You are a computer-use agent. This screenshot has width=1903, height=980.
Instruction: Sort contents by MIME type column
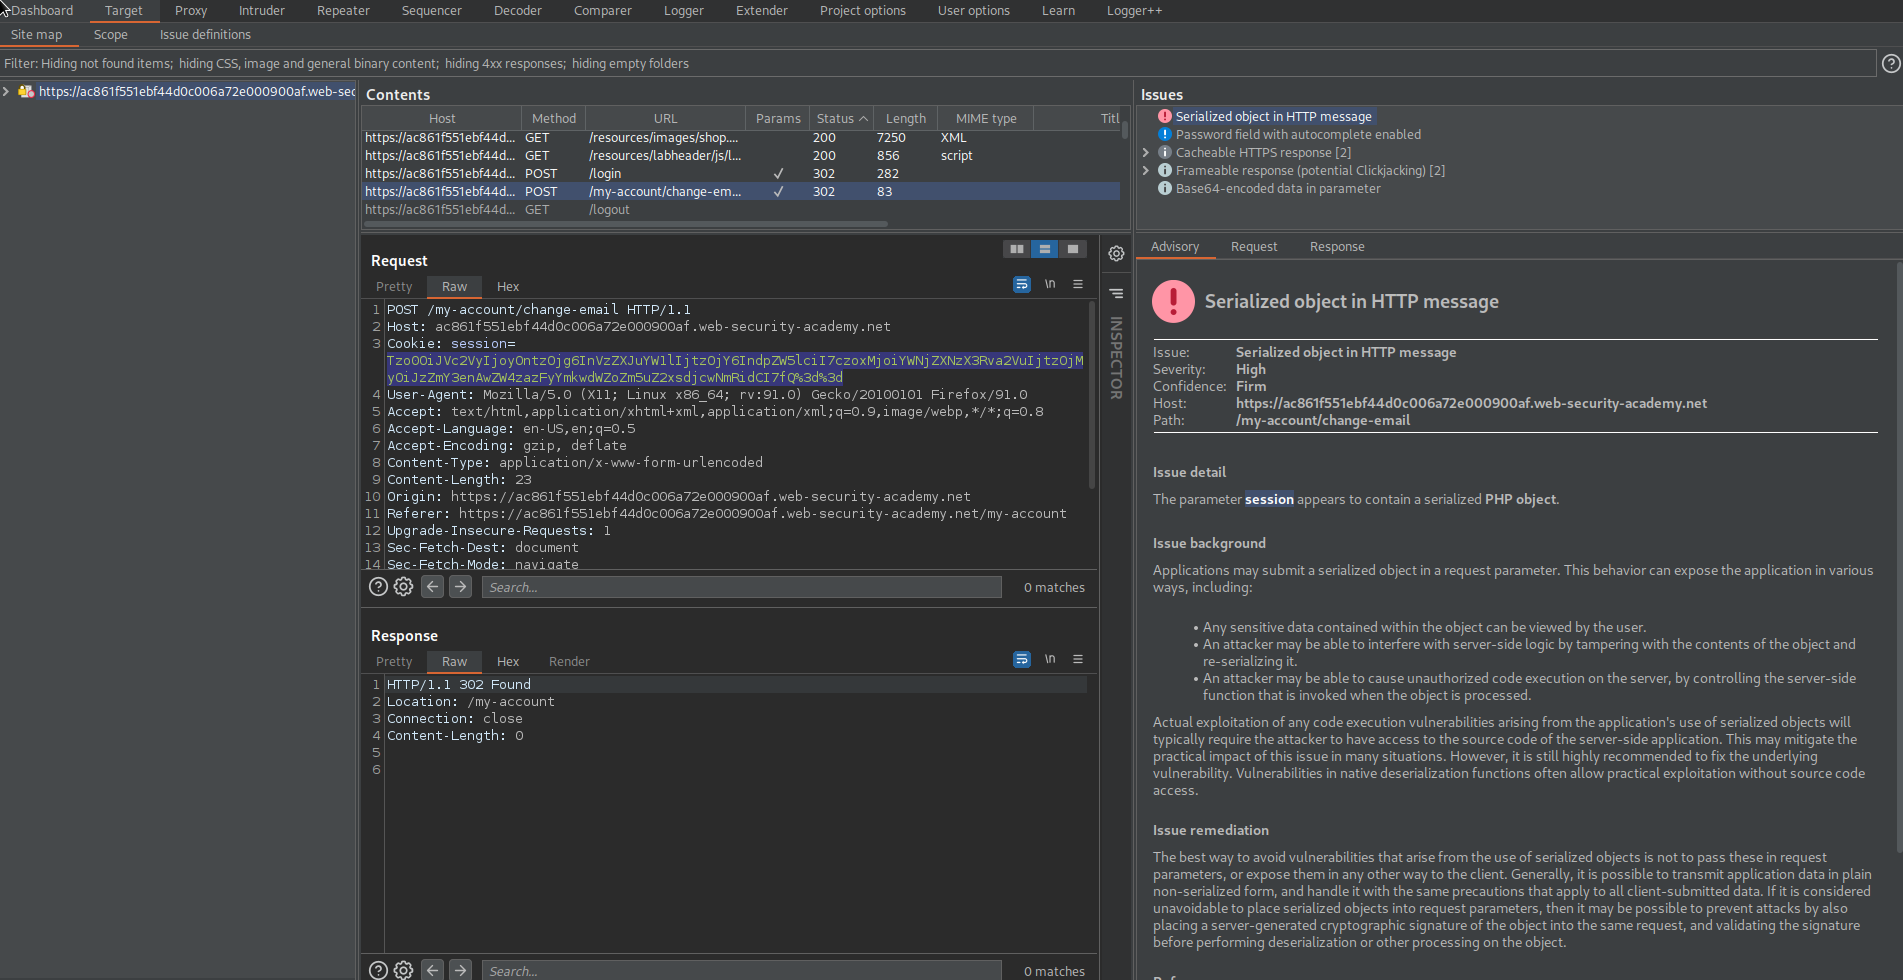(x=986, y=118)
